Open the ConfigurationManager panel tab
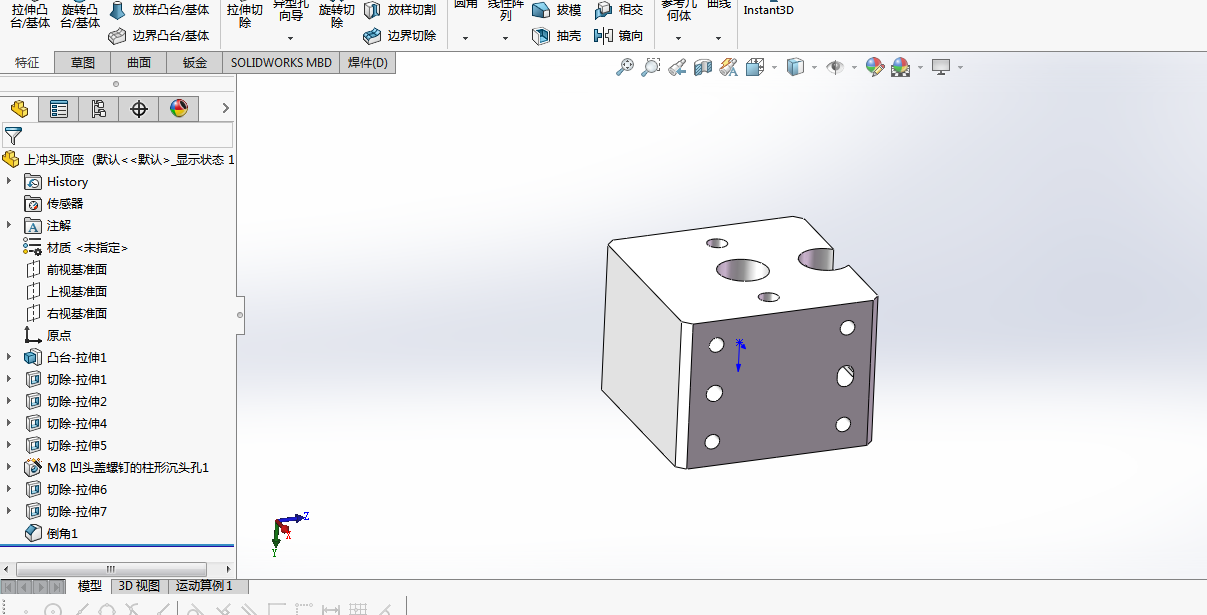1207x615 pixels. (x=99, y=109)
